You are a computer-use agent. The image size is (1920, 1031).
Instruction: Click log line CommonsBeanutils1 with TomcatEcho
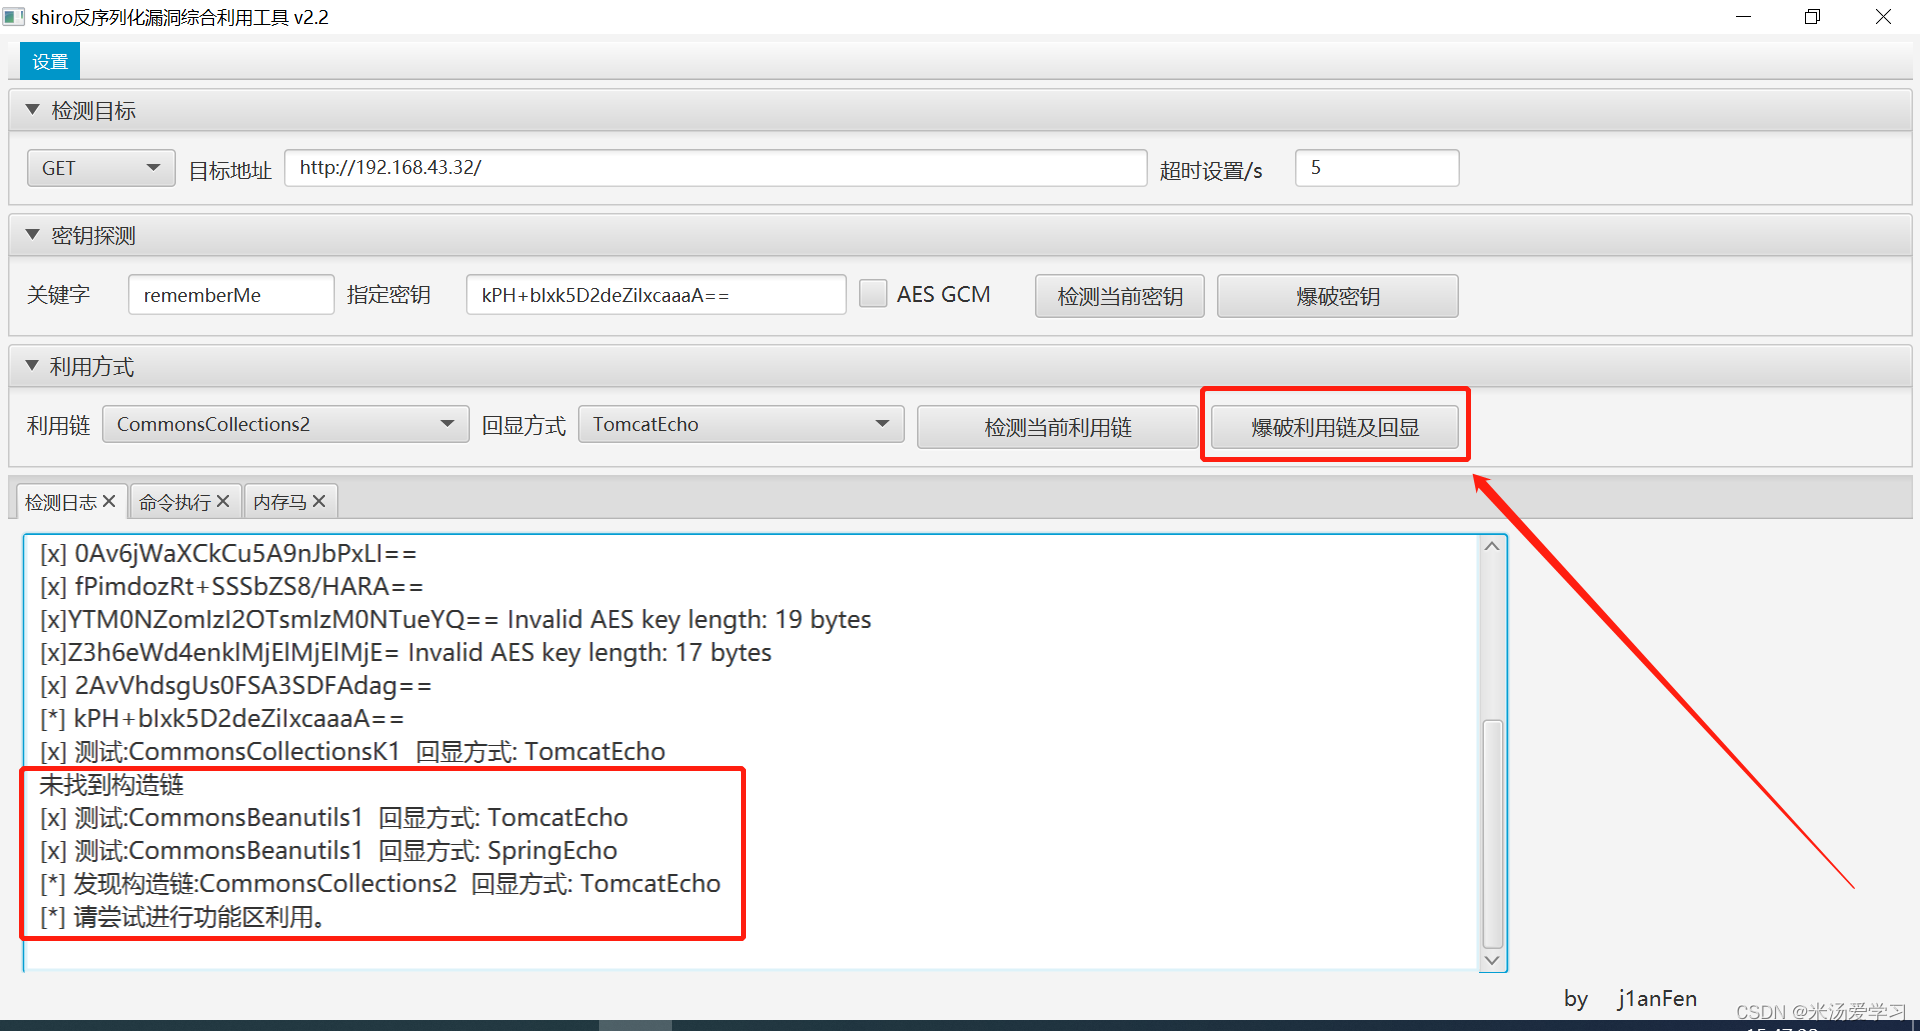(x=334, y=817)
